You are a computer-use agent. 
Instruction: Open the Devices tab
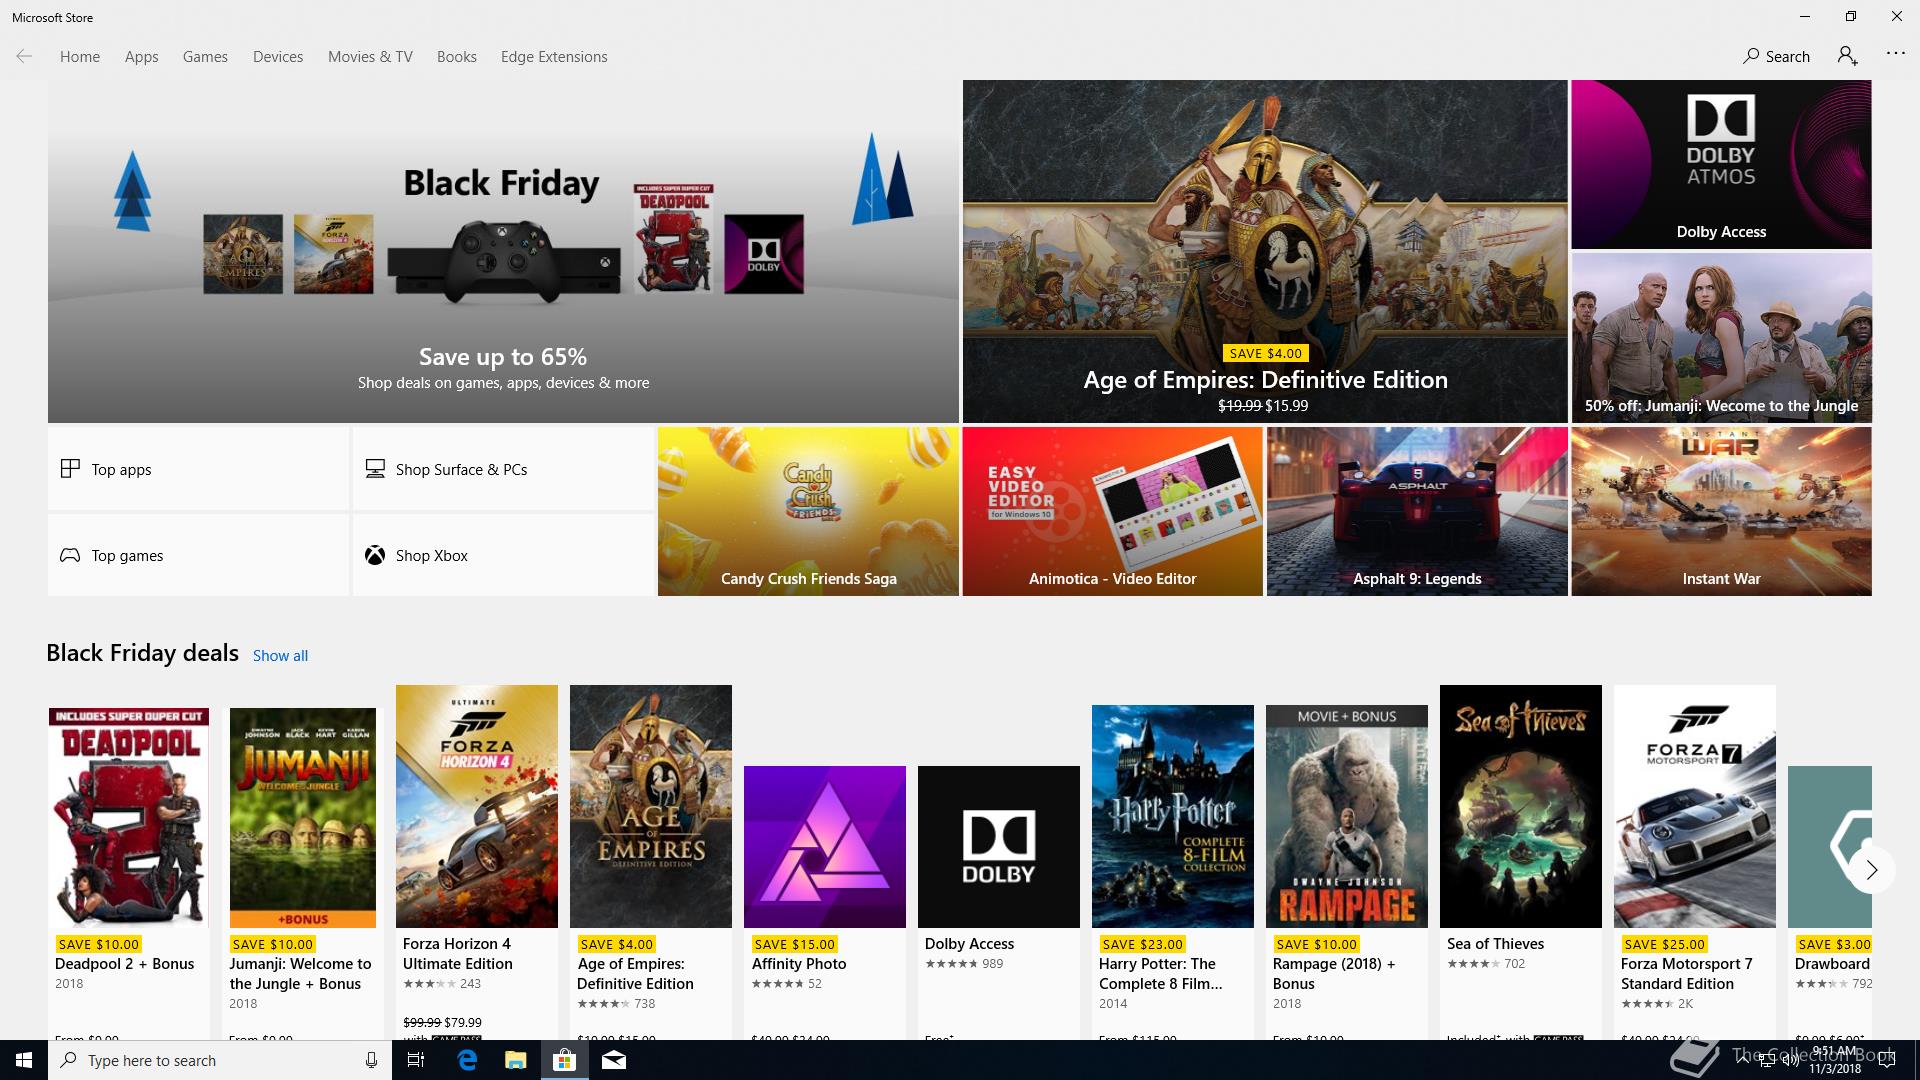click(278, 57)
